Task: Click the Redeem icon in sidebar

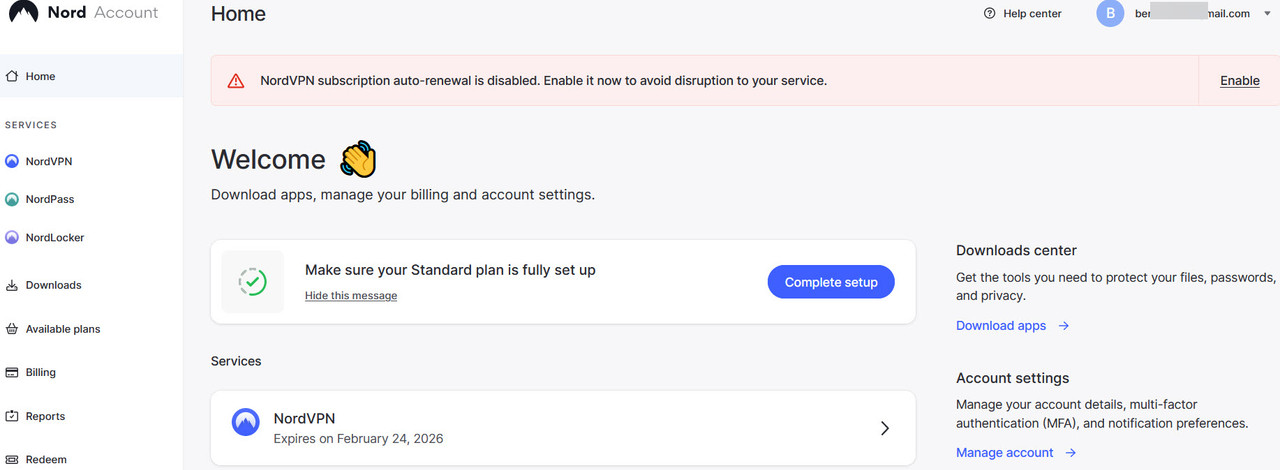Action: pyautogui.click(x=12, y=460)
